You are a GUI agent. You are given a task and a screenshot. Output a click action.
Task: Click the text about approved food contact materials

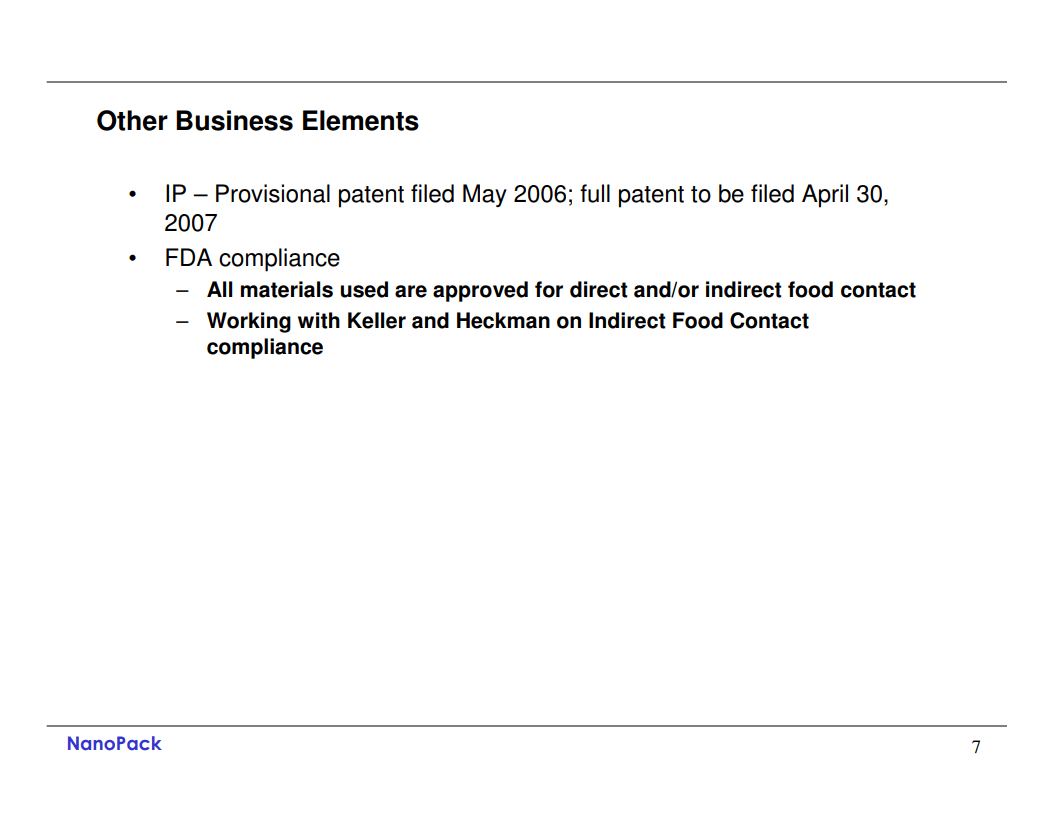[x=561, y=290]
